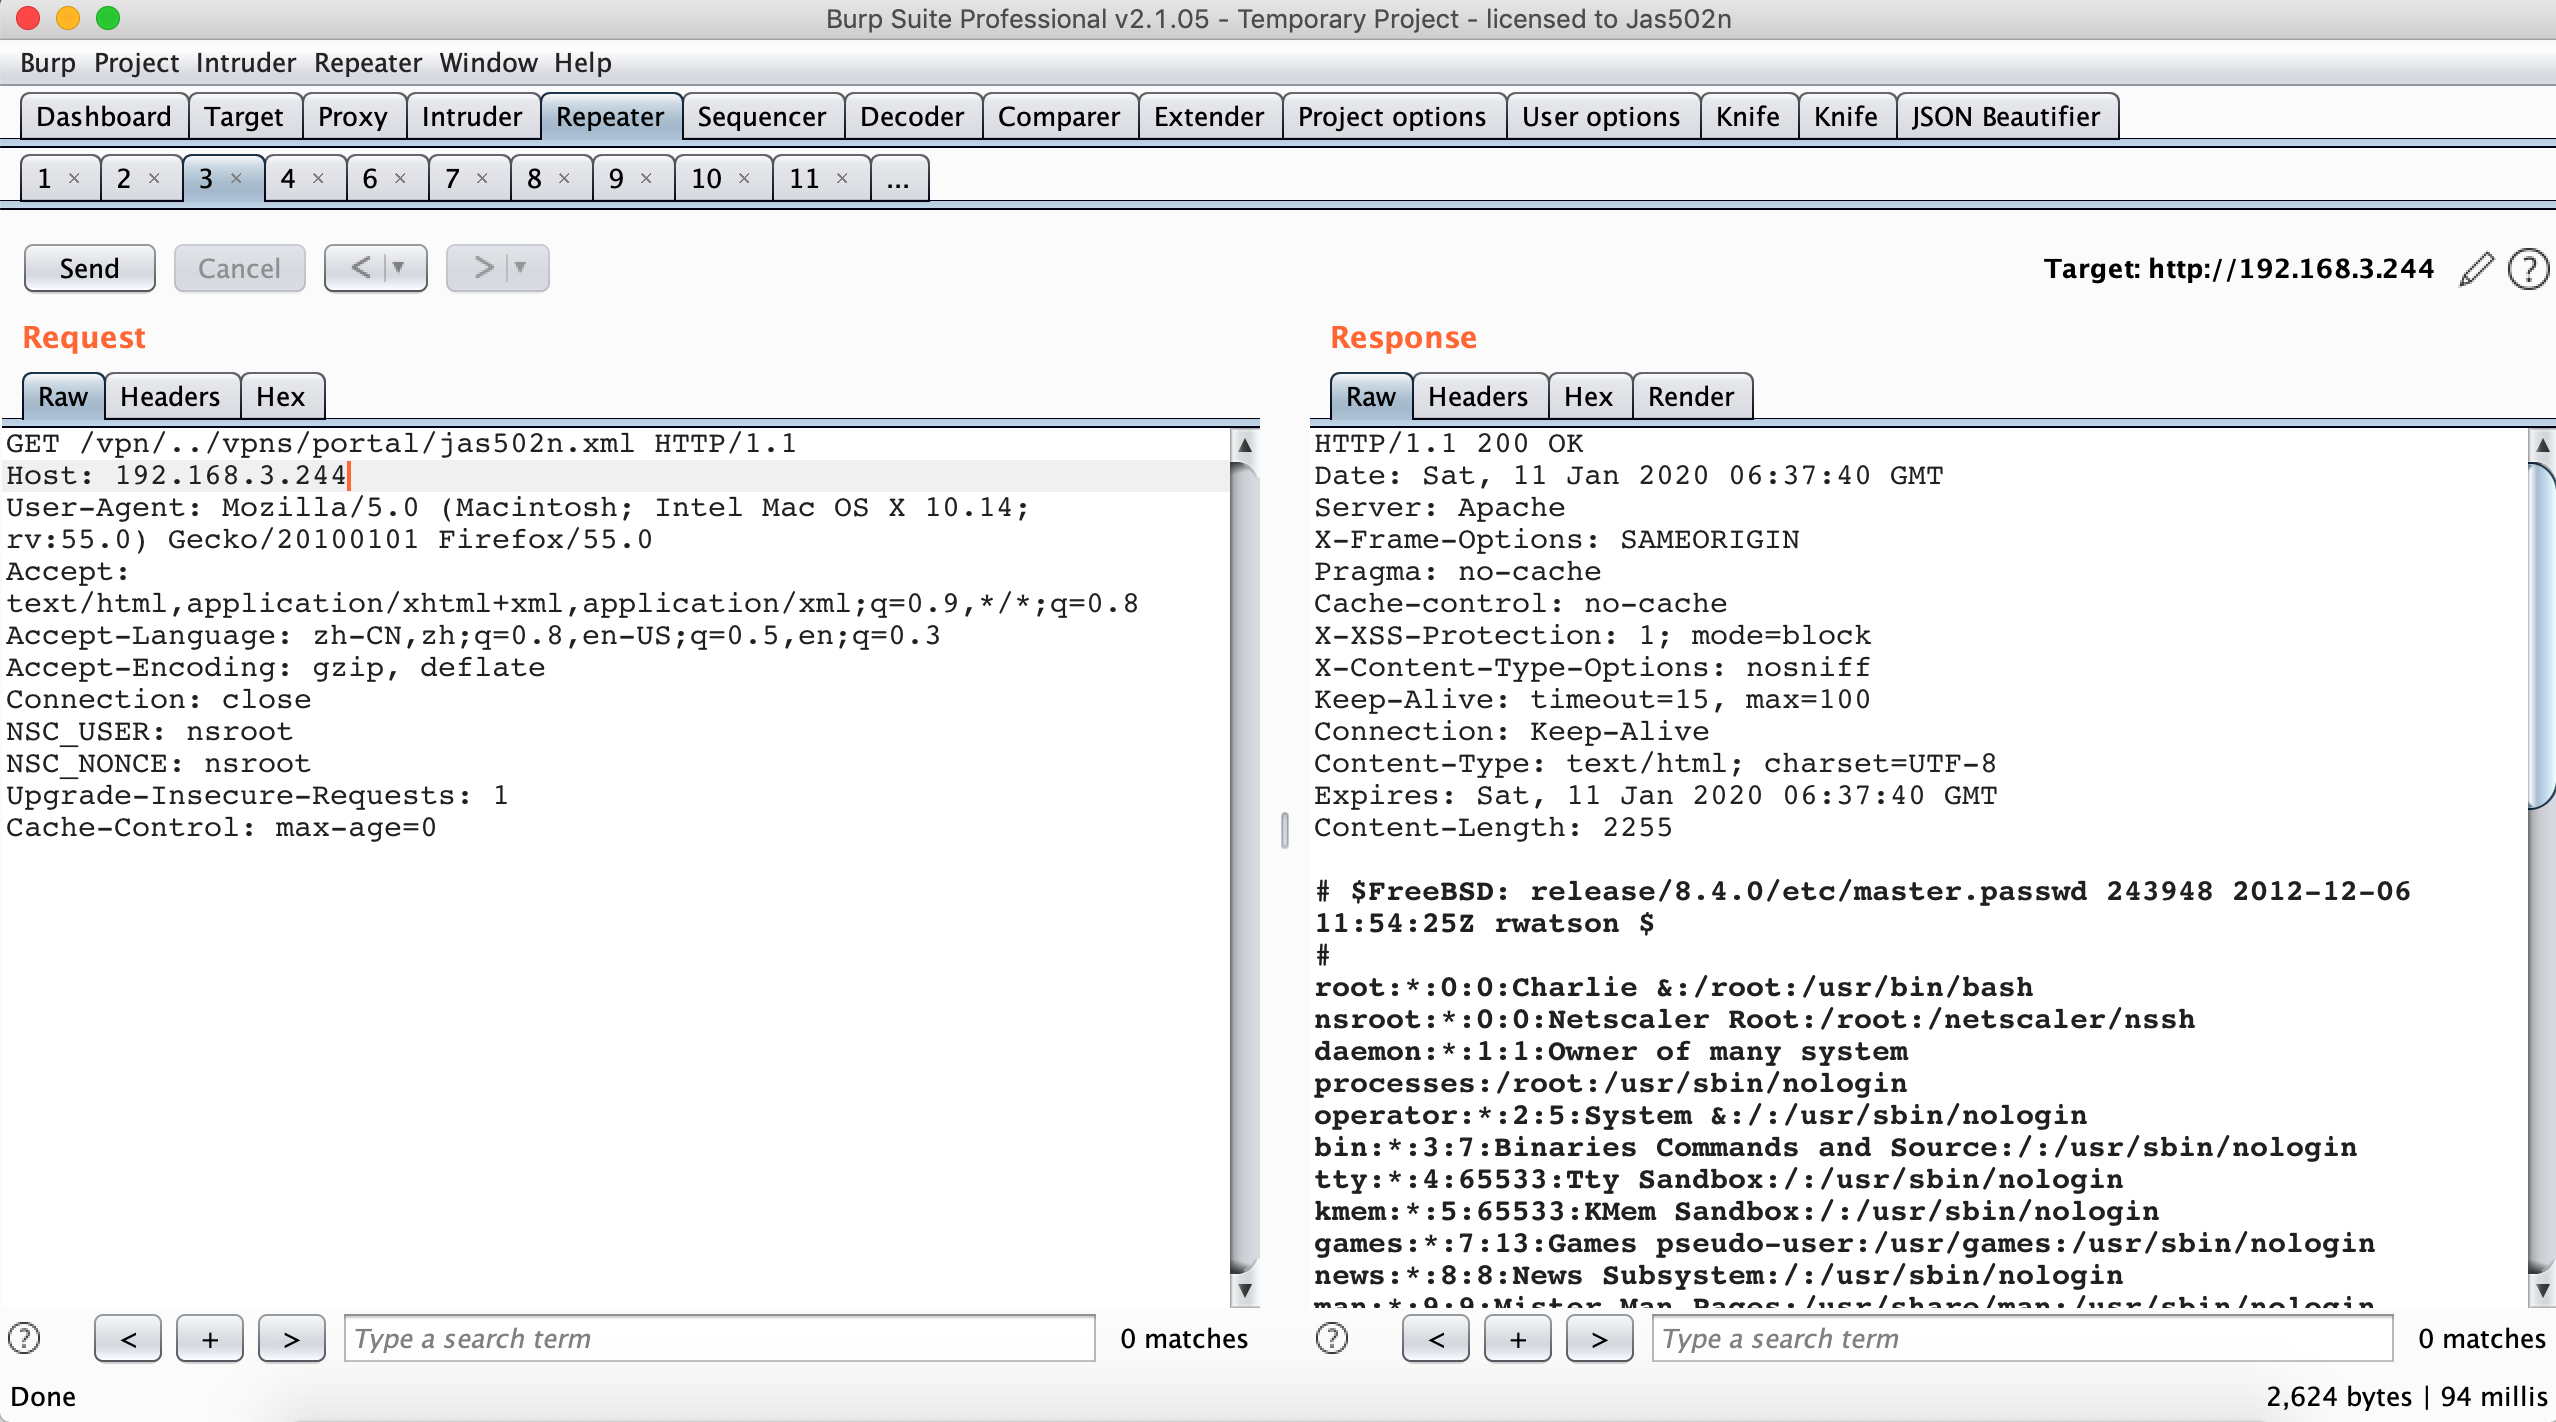This screenshot has height=1422, width=2556.
Task: Select the request Hex view tab
Action: coord(280,397)
